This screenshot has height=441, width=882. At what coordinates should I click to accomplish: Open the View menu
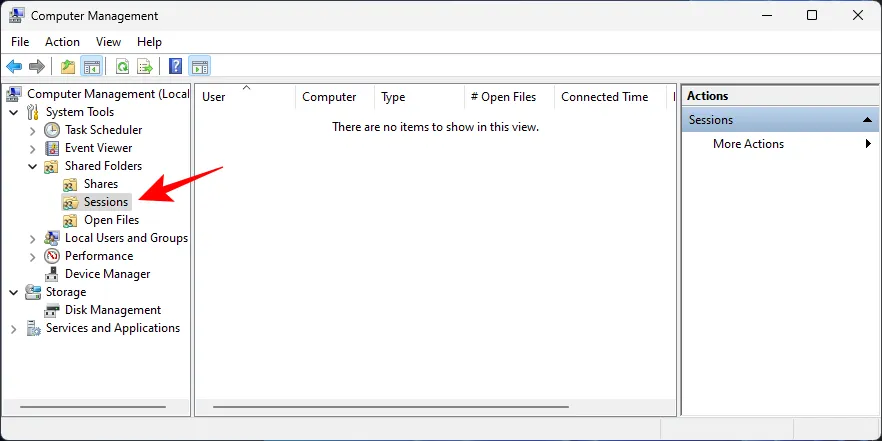click(108, 42)
